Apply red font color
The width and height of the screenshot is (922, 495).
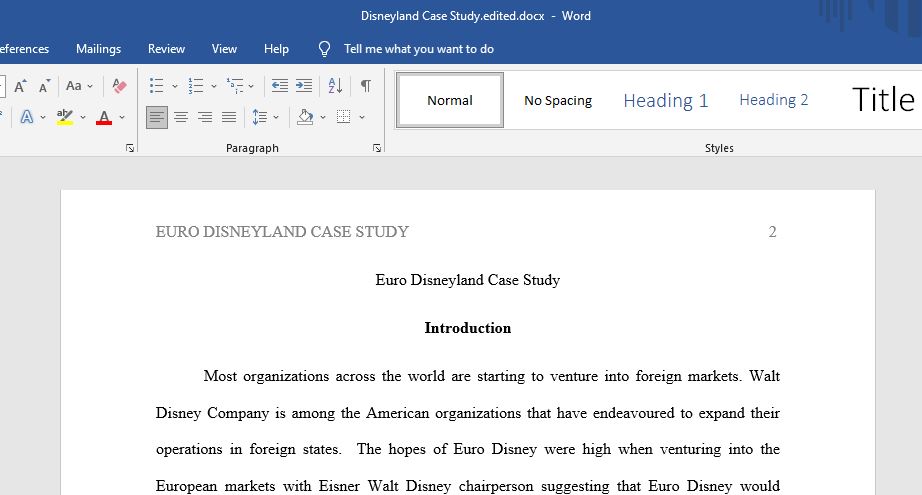[104, 117]
